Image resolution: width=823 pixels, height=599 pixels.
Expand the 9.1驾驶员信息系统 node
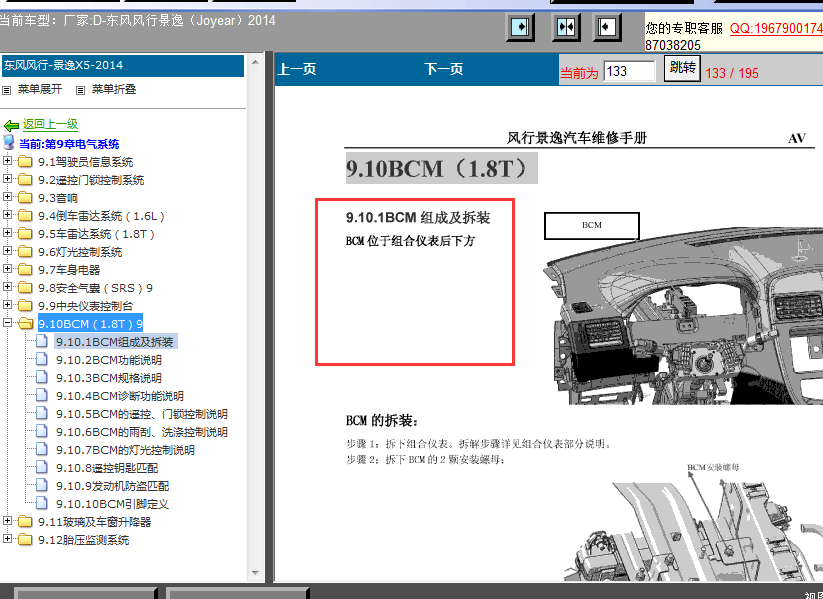click(7, 161)
